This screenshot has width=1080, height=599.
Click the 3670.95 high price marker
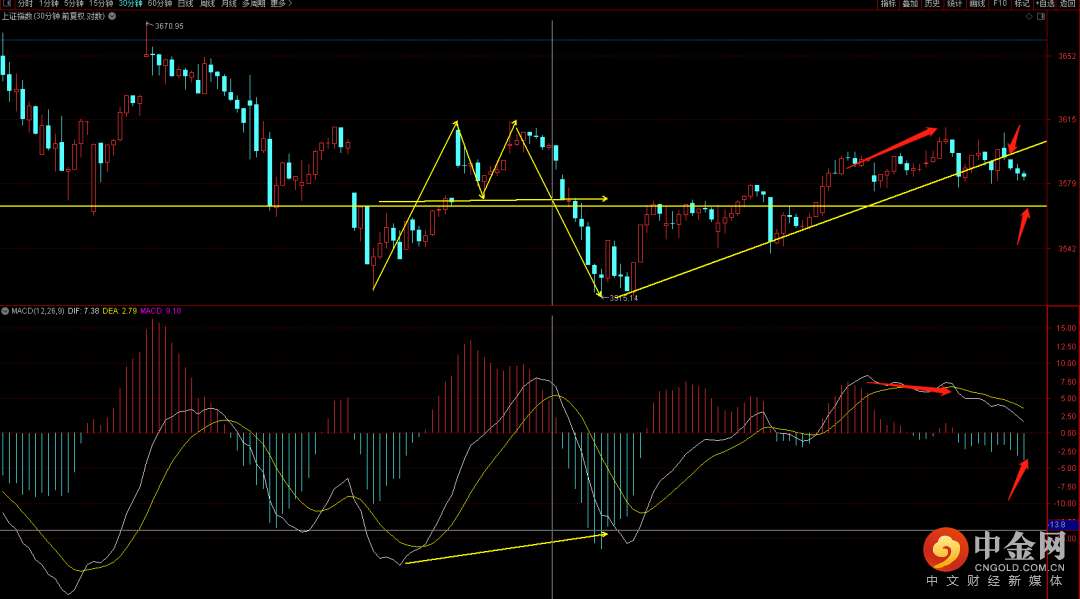[169, 26]
